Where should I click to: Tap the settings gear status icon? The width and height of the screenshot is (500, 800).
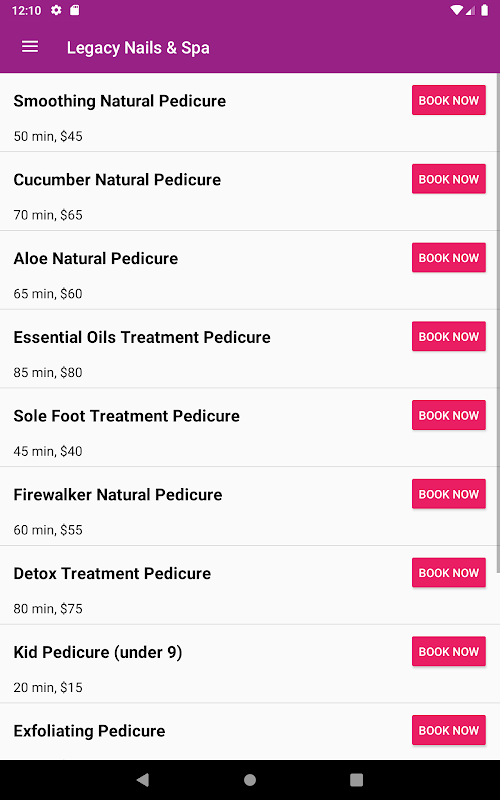click(x=56, y=10)
